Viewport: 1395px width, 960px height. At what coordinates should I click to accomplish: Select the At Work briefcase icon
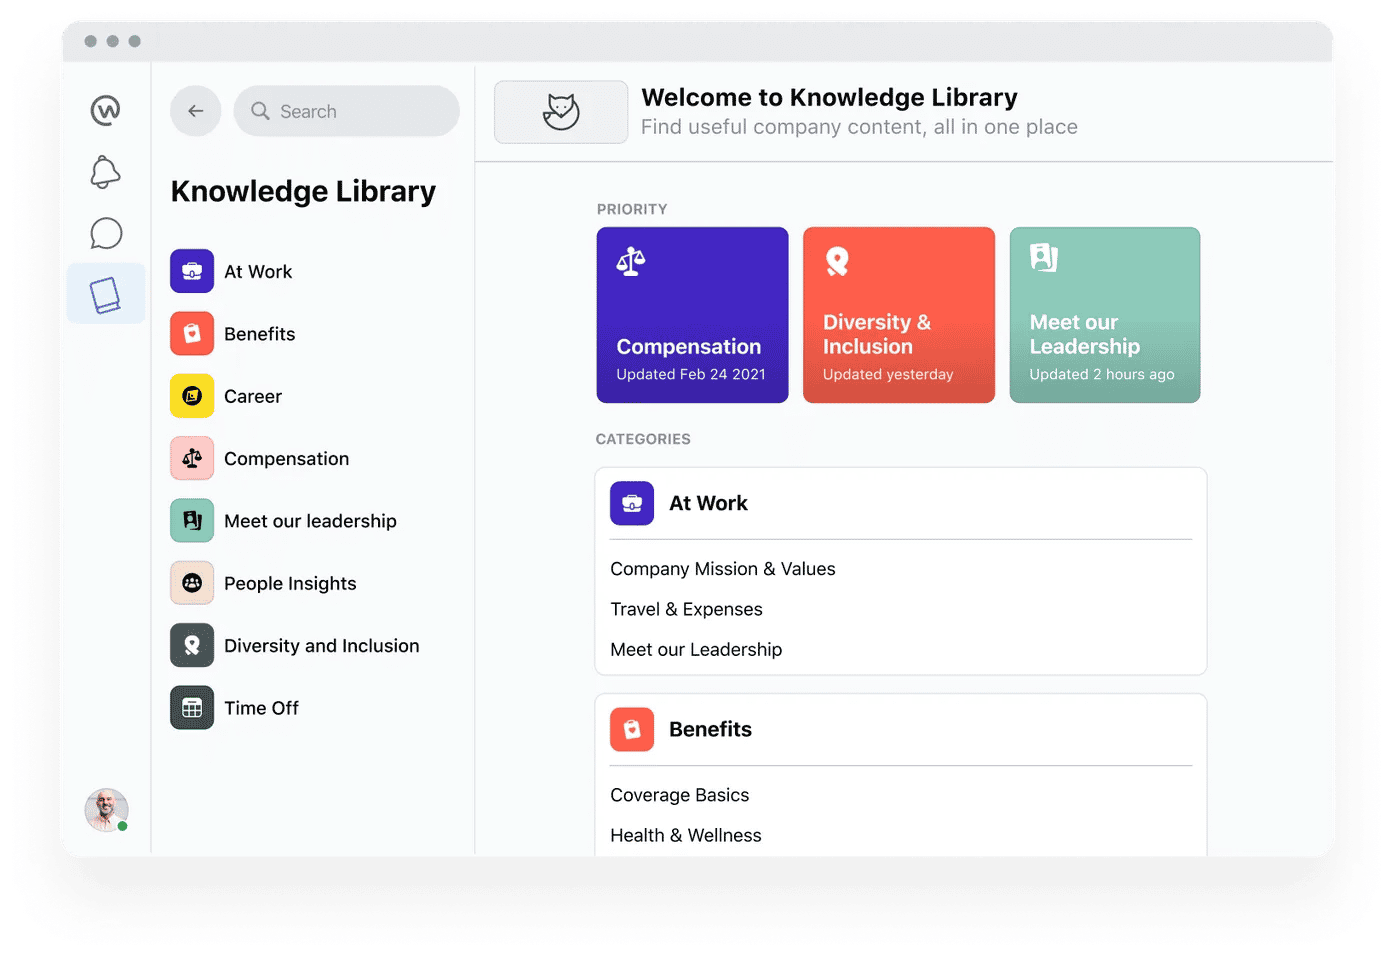[x=191, y=271]
